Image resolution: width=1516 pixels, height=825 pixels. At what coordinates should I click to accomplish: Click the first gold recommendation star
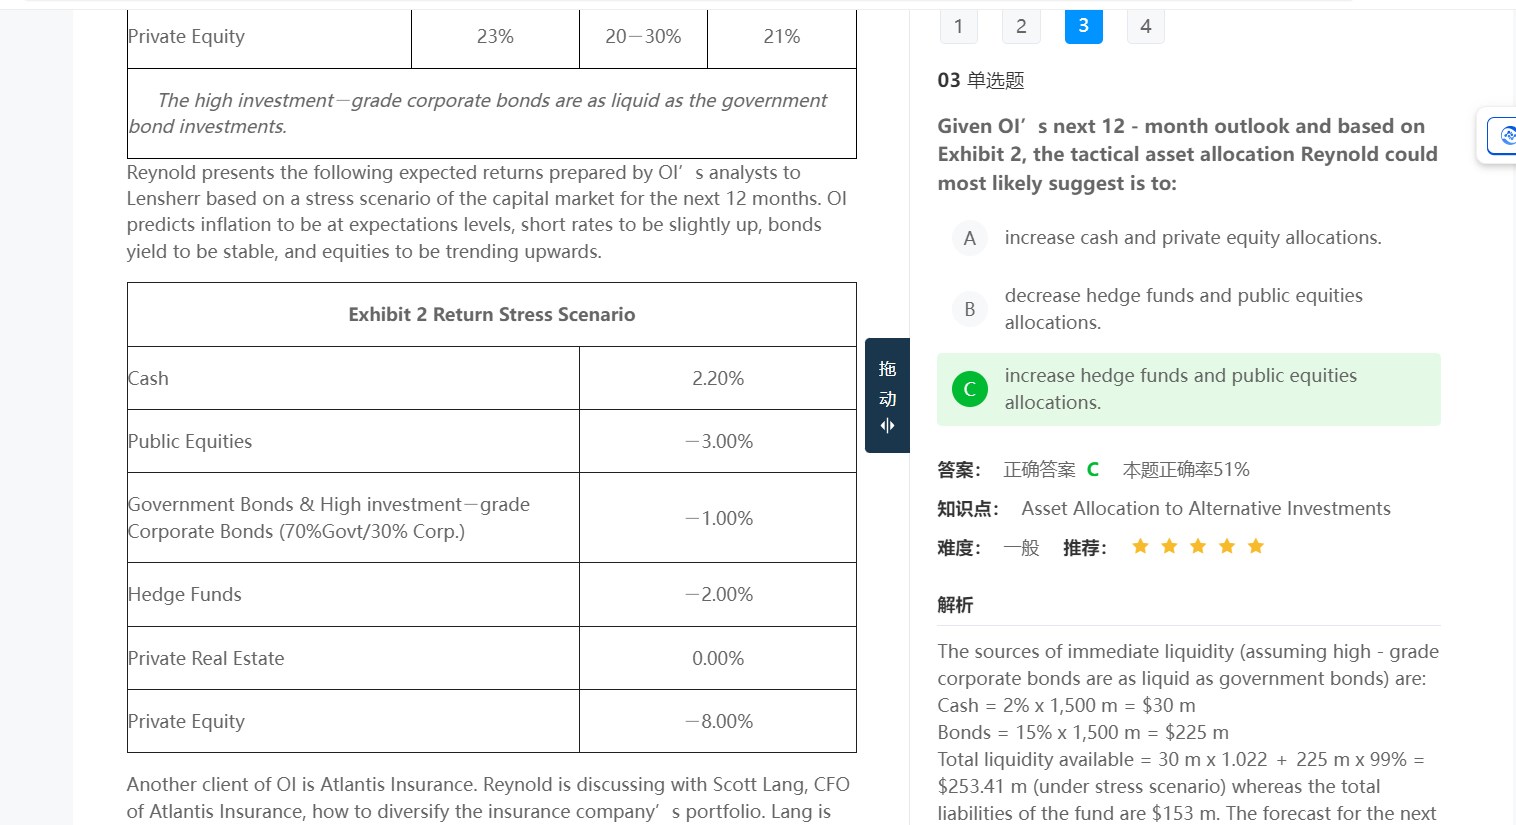1140,546
